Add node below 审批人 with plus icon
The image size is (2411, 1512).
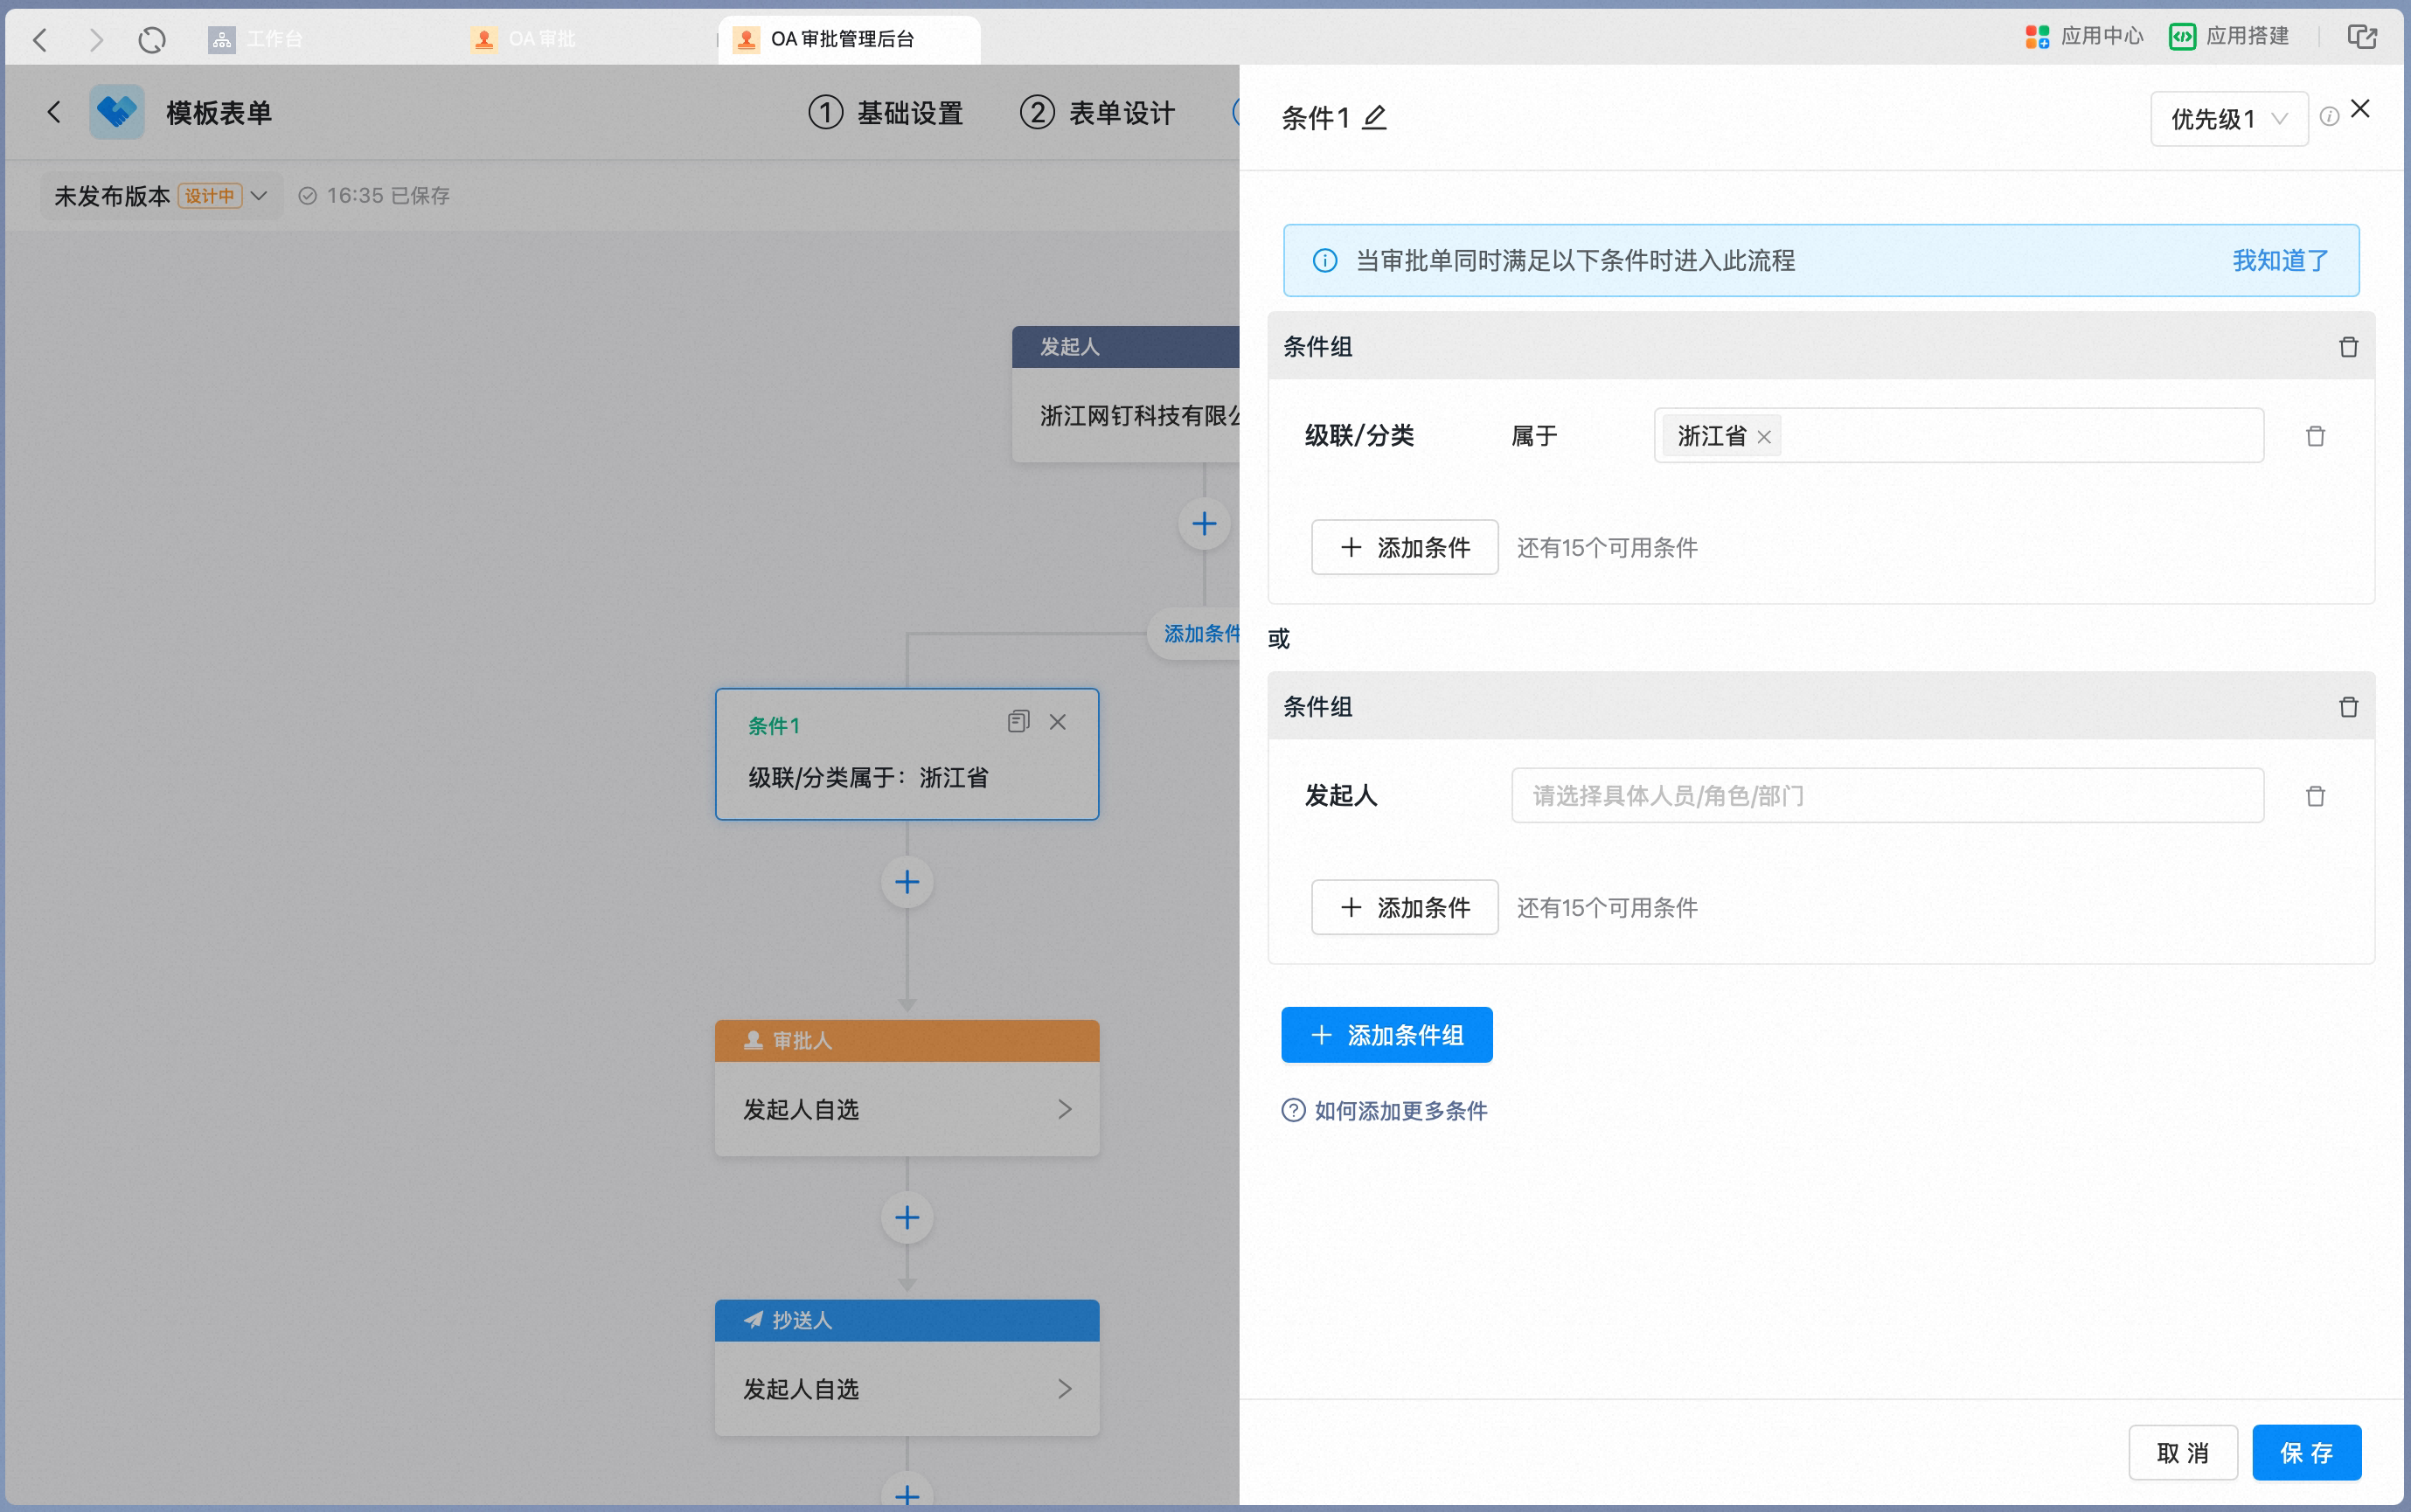pos(907,1217)
